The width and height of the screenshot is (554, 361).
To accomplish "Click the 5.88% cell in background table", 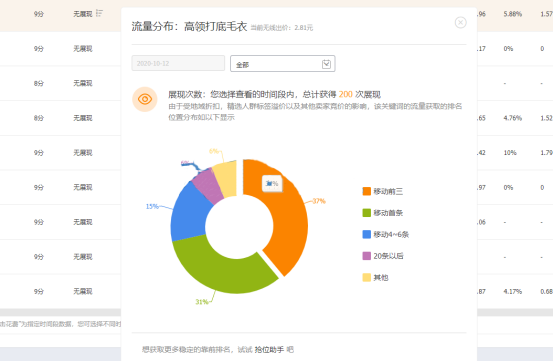I will [513, 14].
